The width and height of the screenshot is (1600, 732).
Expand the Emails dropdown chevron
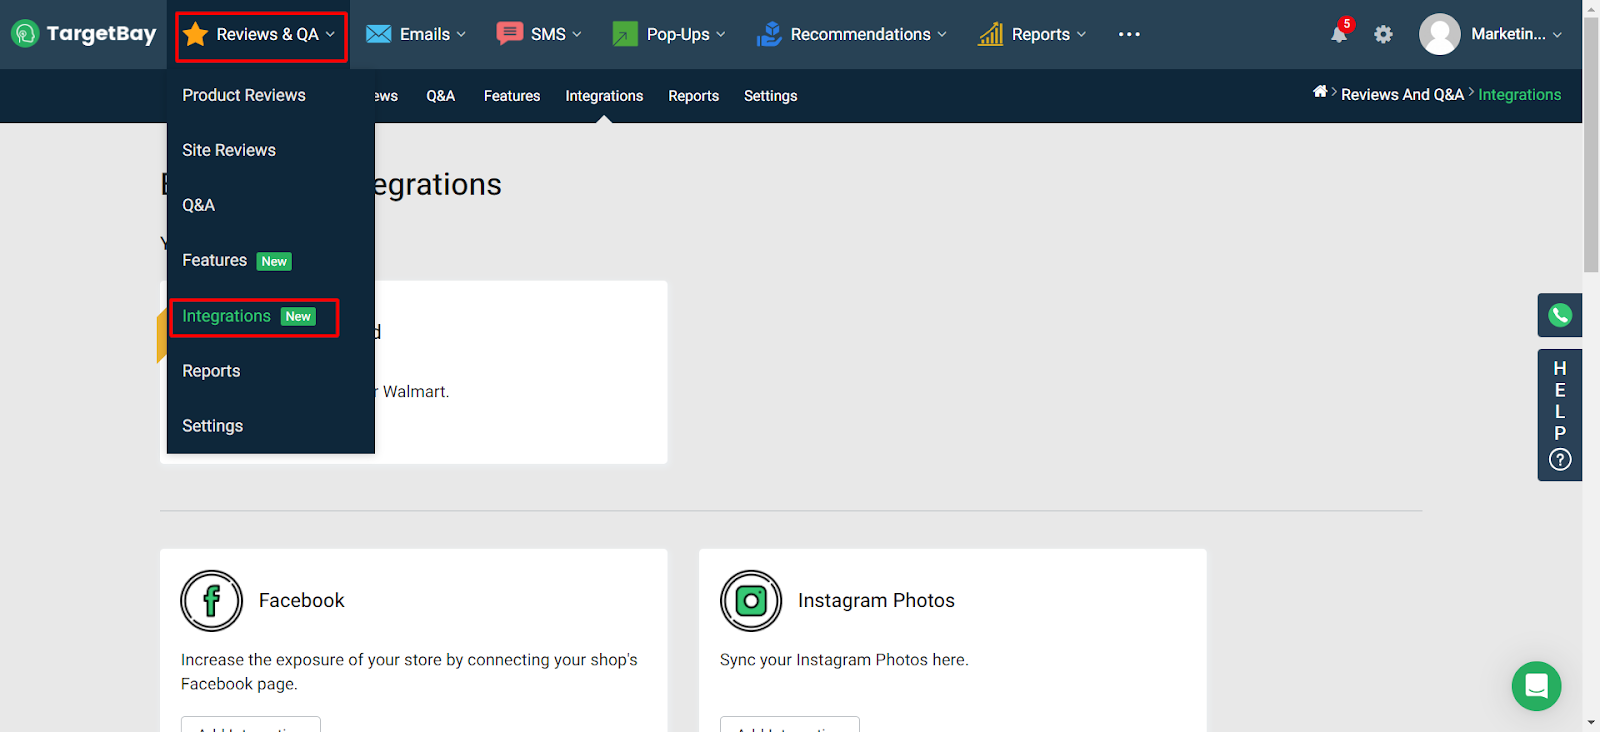pos(461,34)
